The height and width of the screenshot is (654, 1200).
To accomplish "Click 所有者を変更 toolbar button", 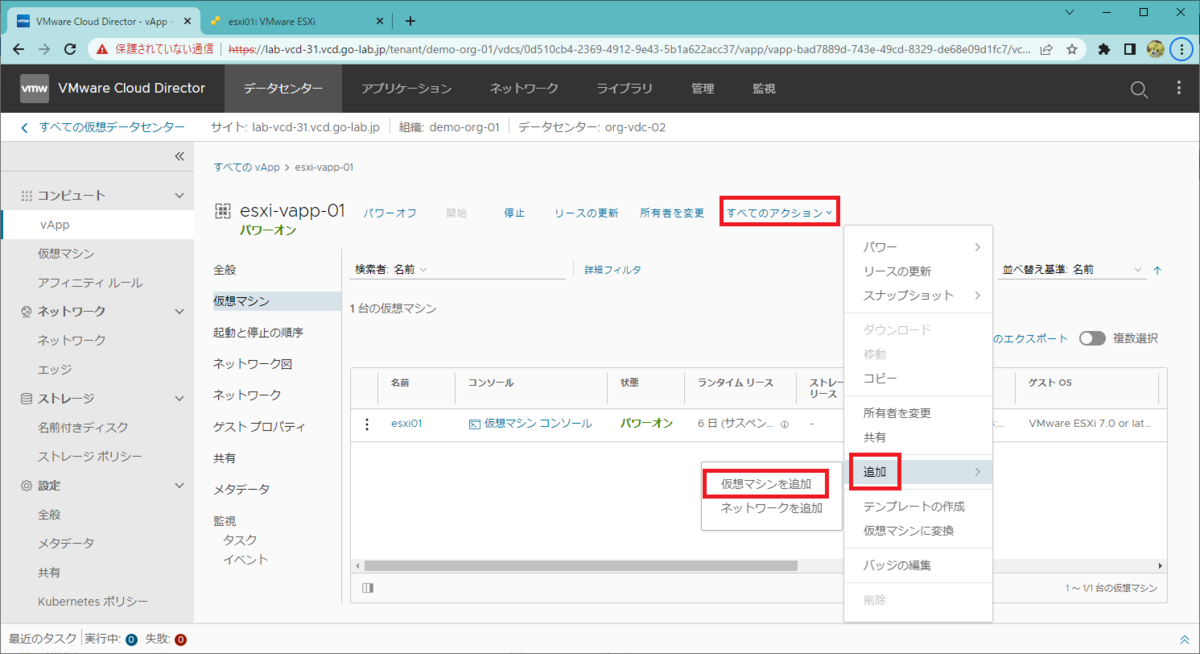I will point(672,213).
